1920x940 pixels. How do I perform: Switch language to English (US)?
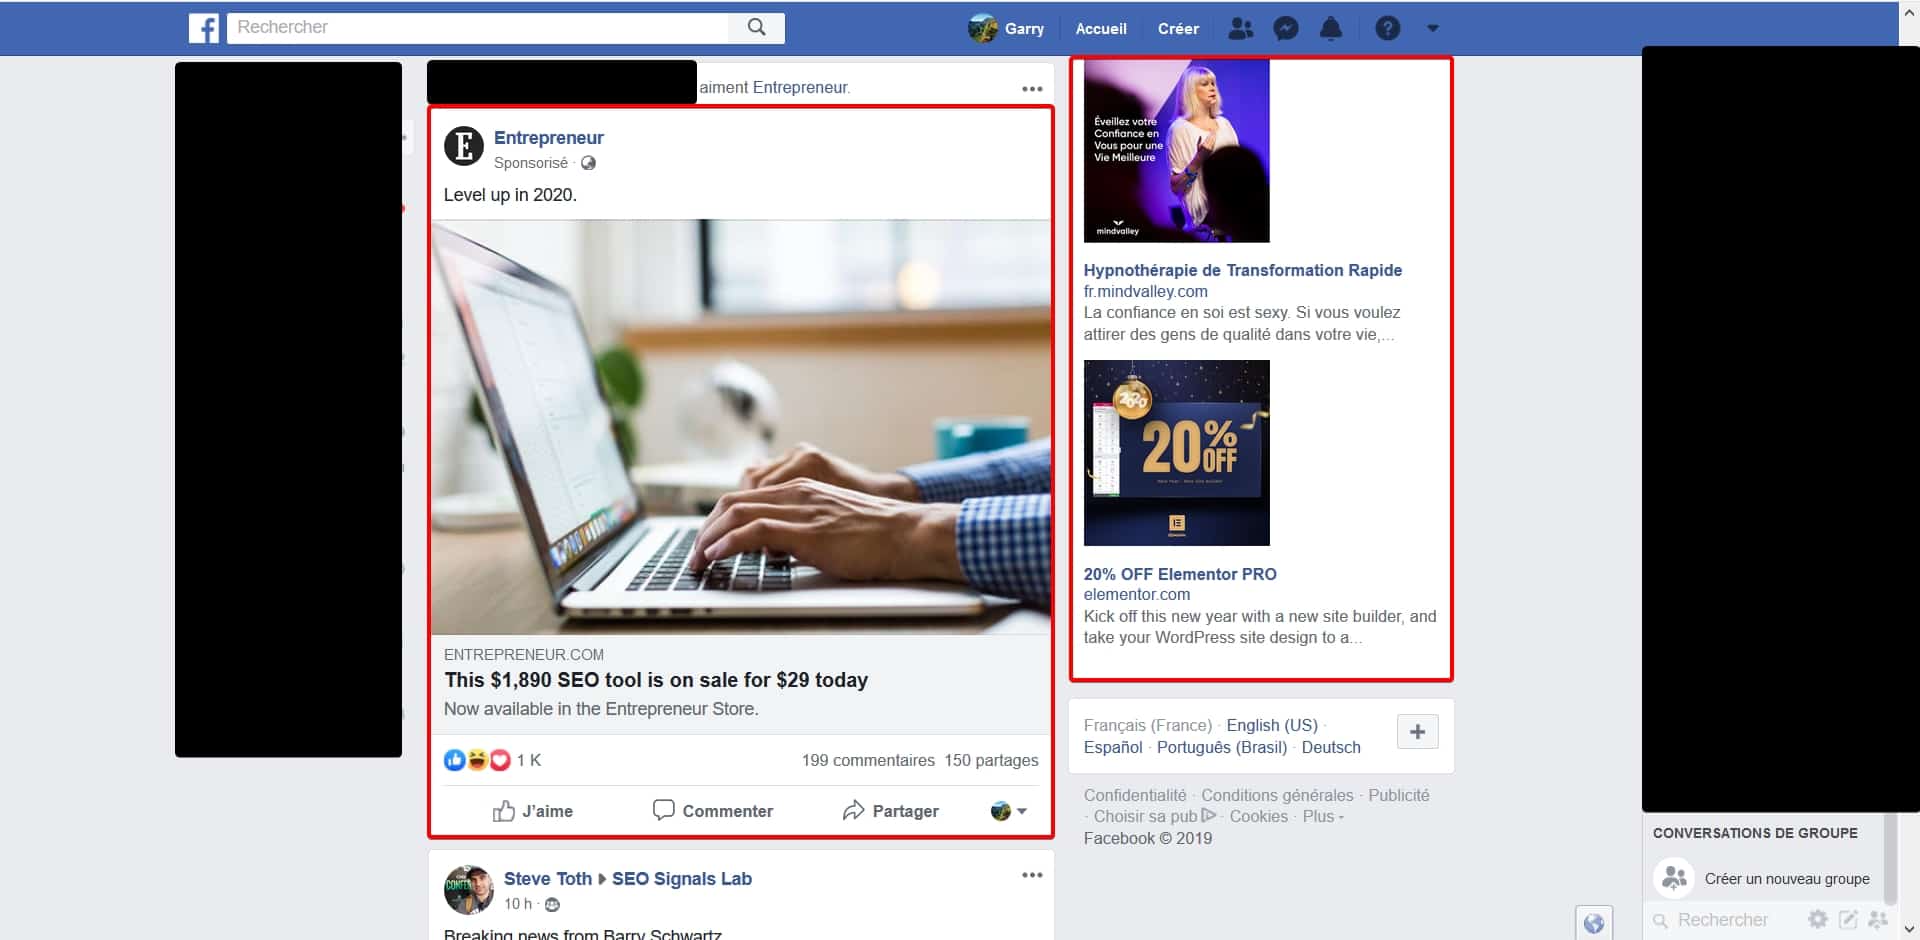click(1271, 725)
